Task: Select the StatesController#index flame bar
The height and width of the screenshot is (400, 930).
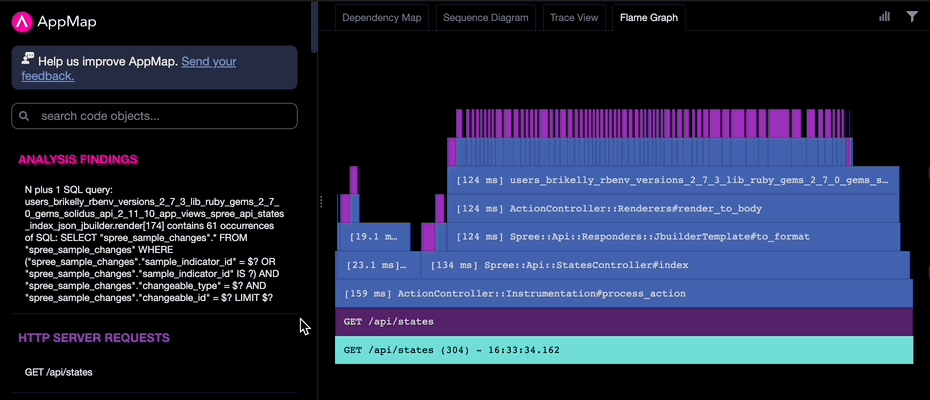Action: (x=665, y=265)
